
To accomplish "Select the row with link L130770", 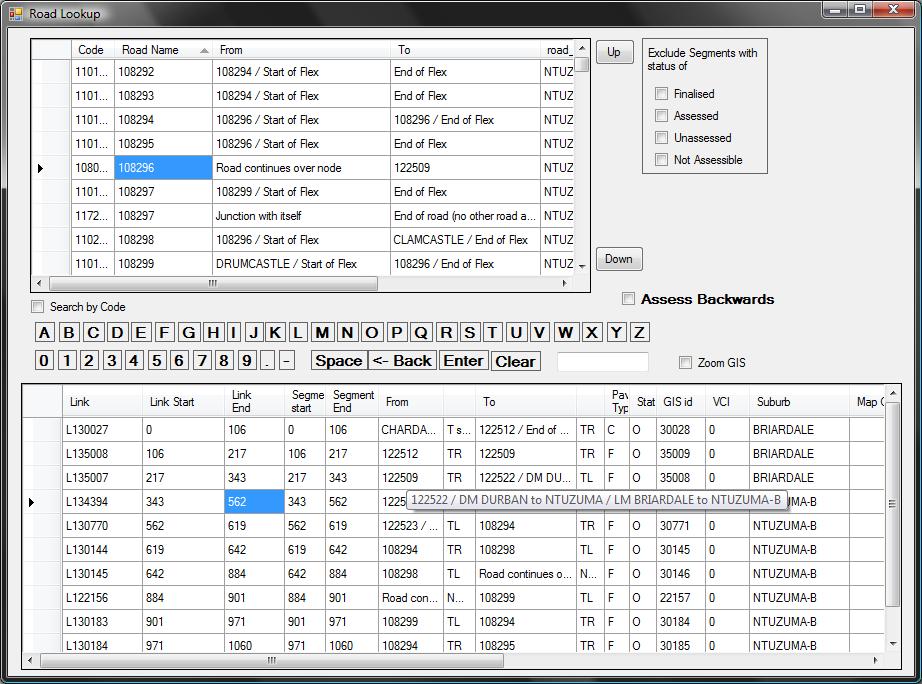I will 92,526.
